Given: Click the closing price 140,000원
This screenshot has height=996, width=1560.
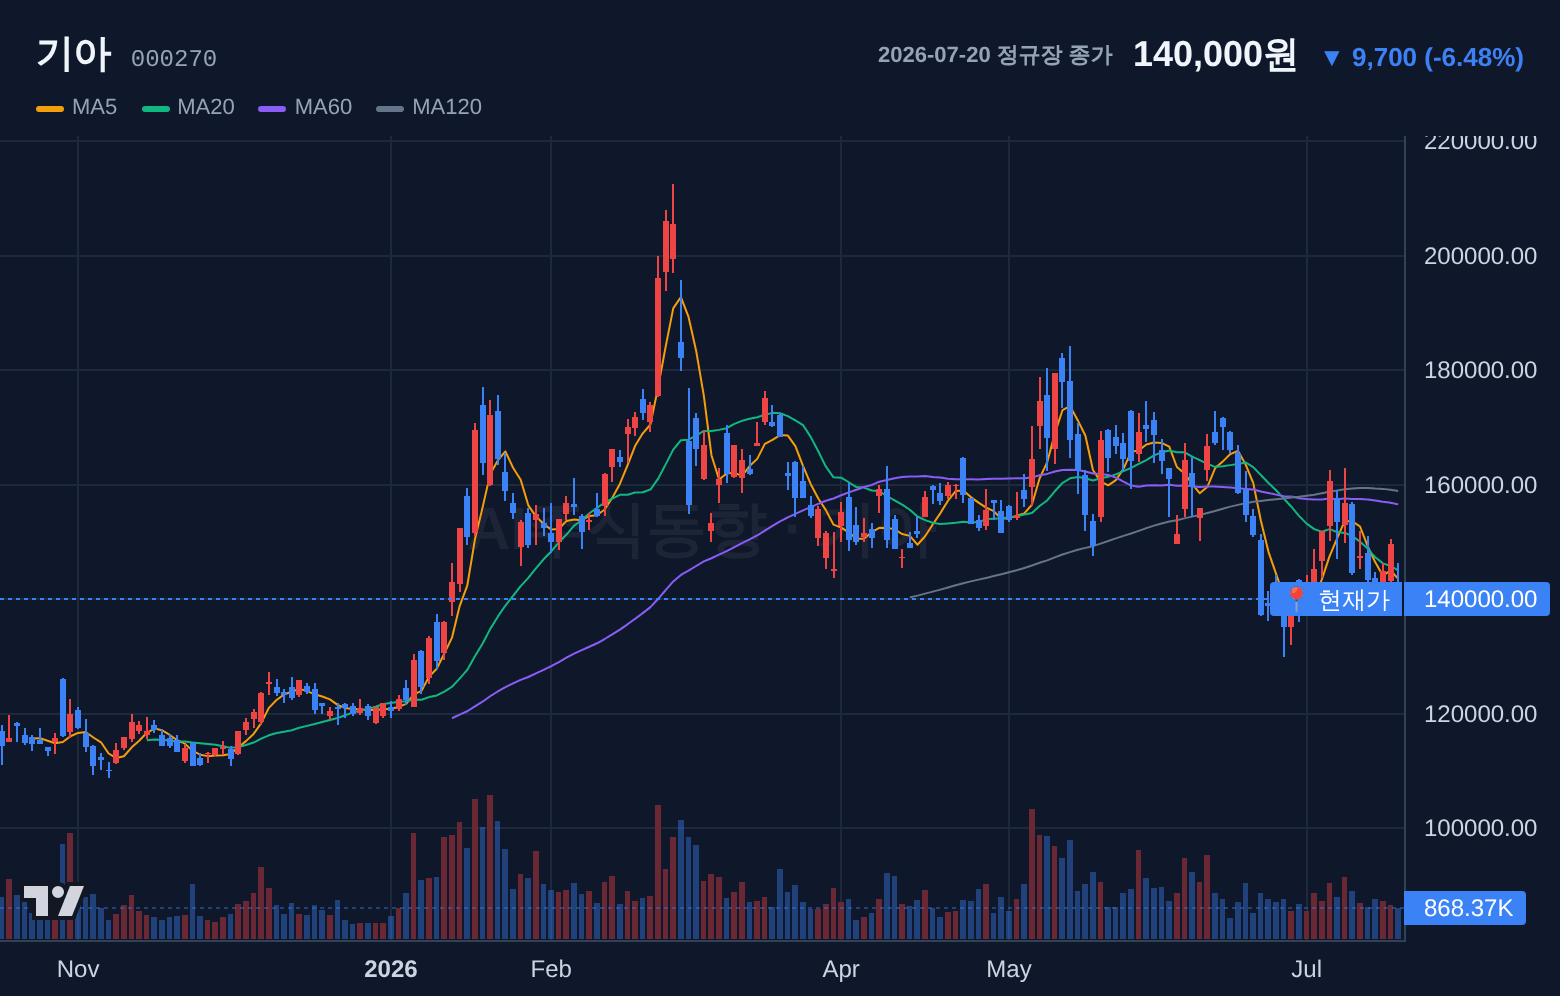Looking at the screenshot, I should [x=1214, y=54].
